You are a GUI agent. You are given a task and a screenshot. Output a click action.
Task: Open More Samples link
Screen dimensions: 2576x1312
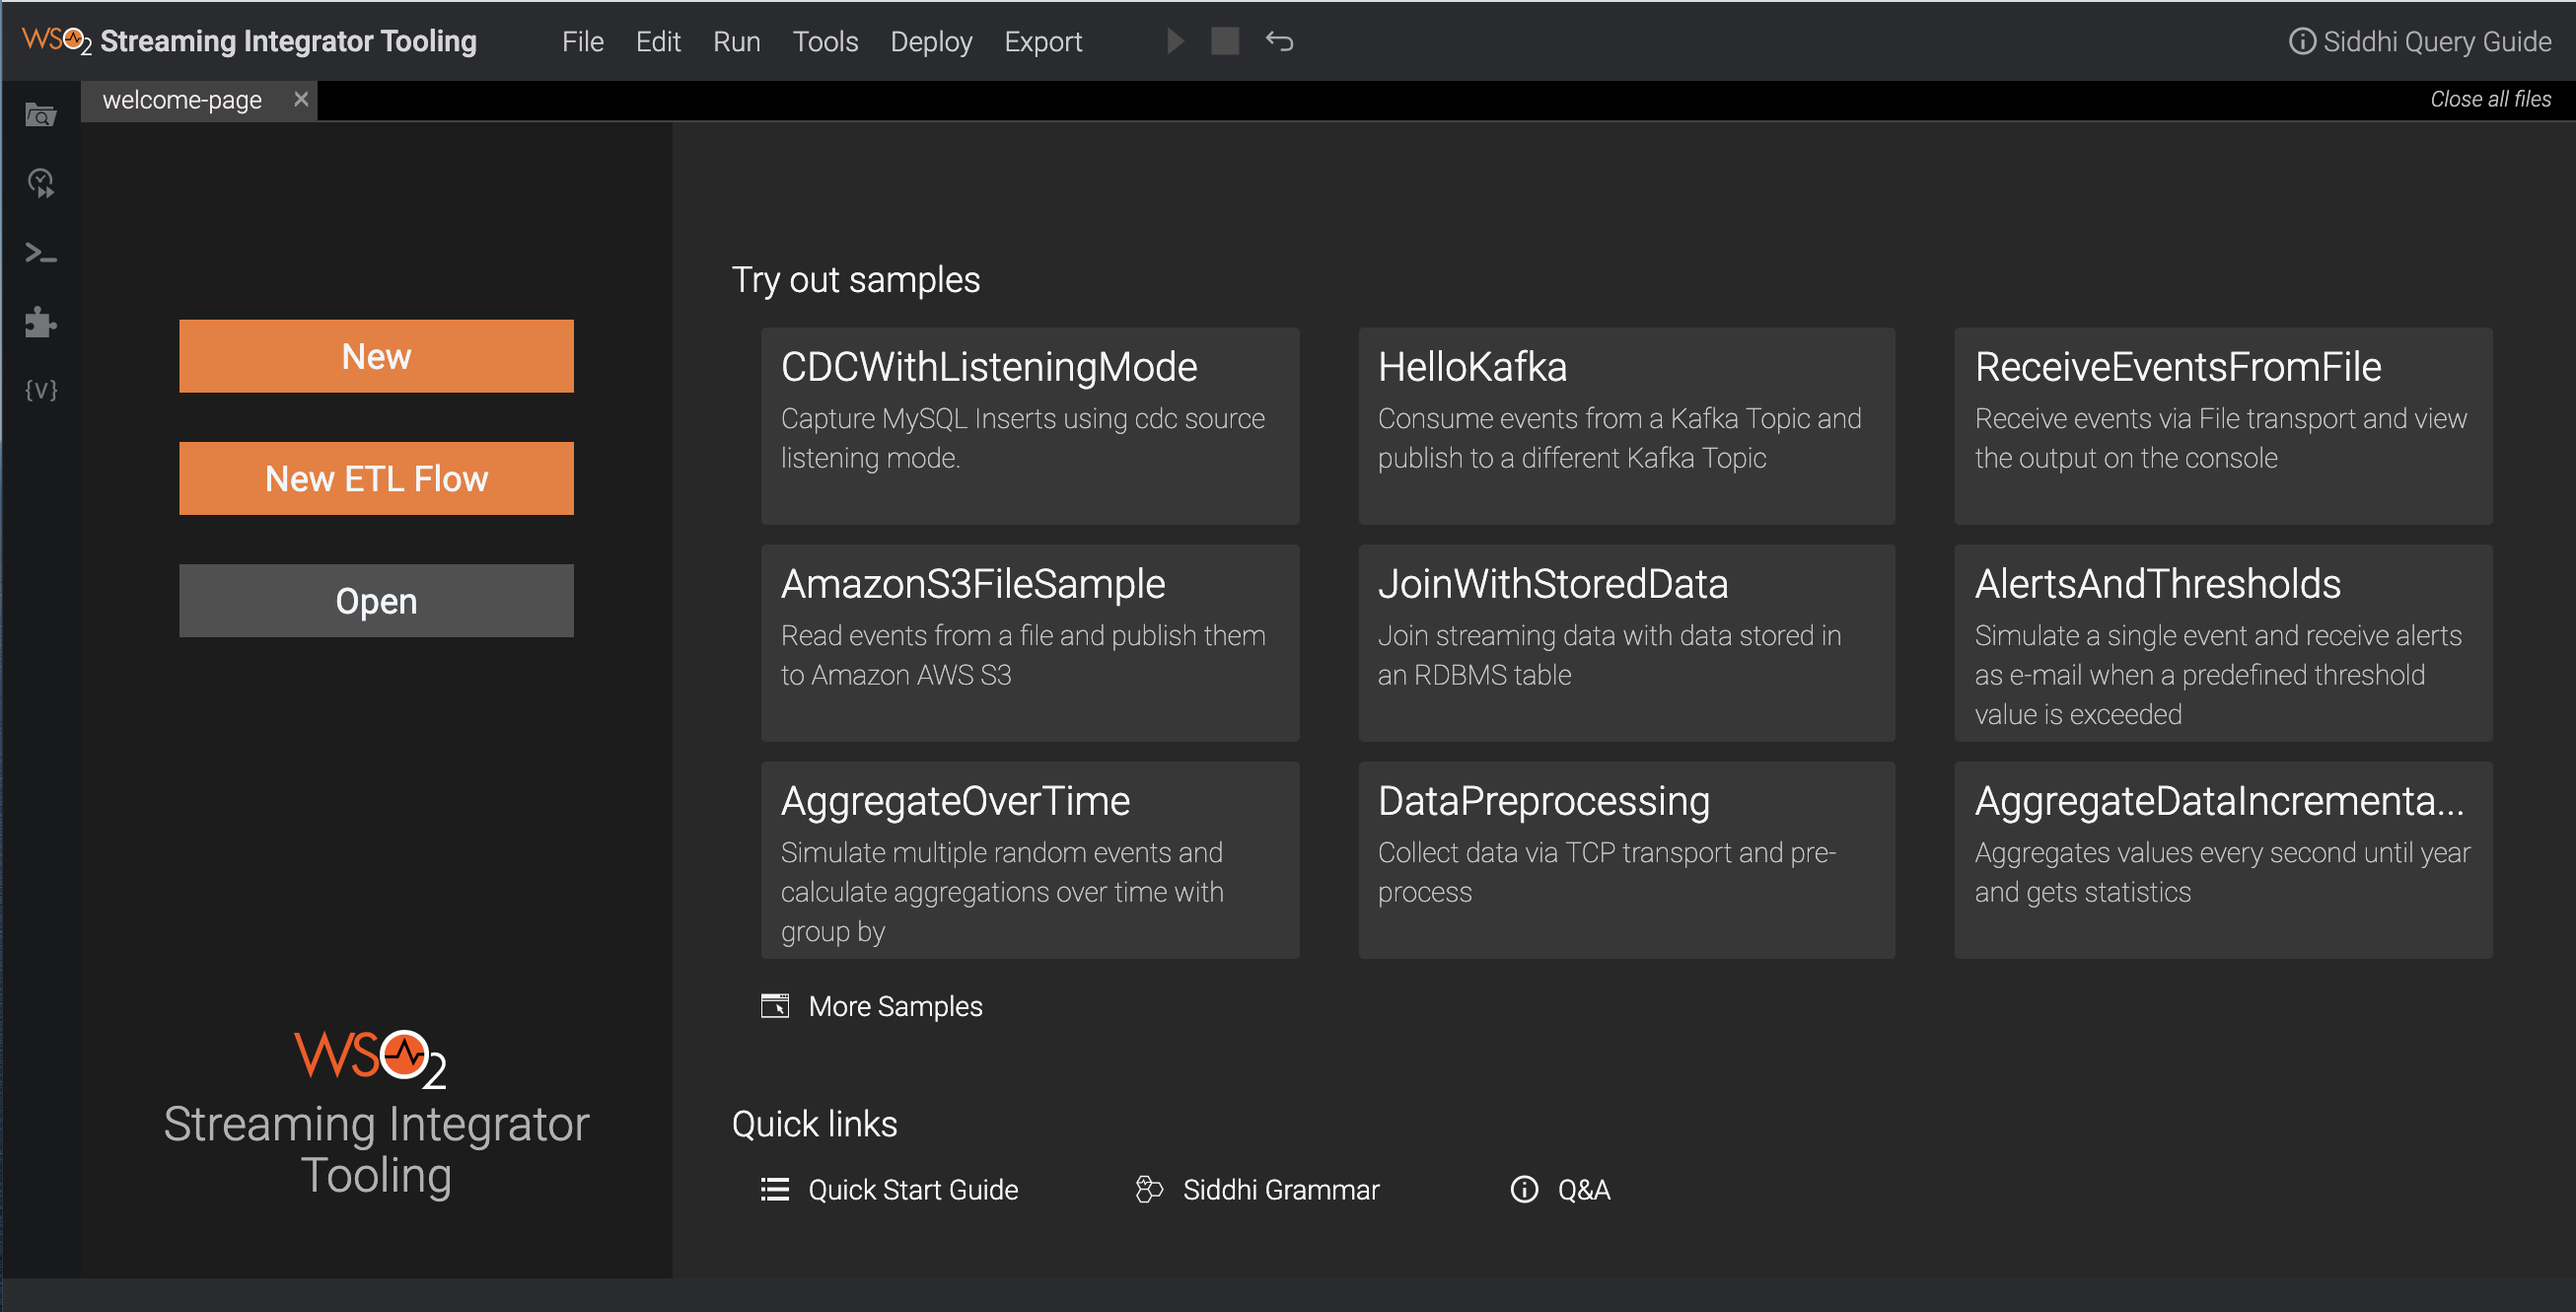(x=895, y=1006)
